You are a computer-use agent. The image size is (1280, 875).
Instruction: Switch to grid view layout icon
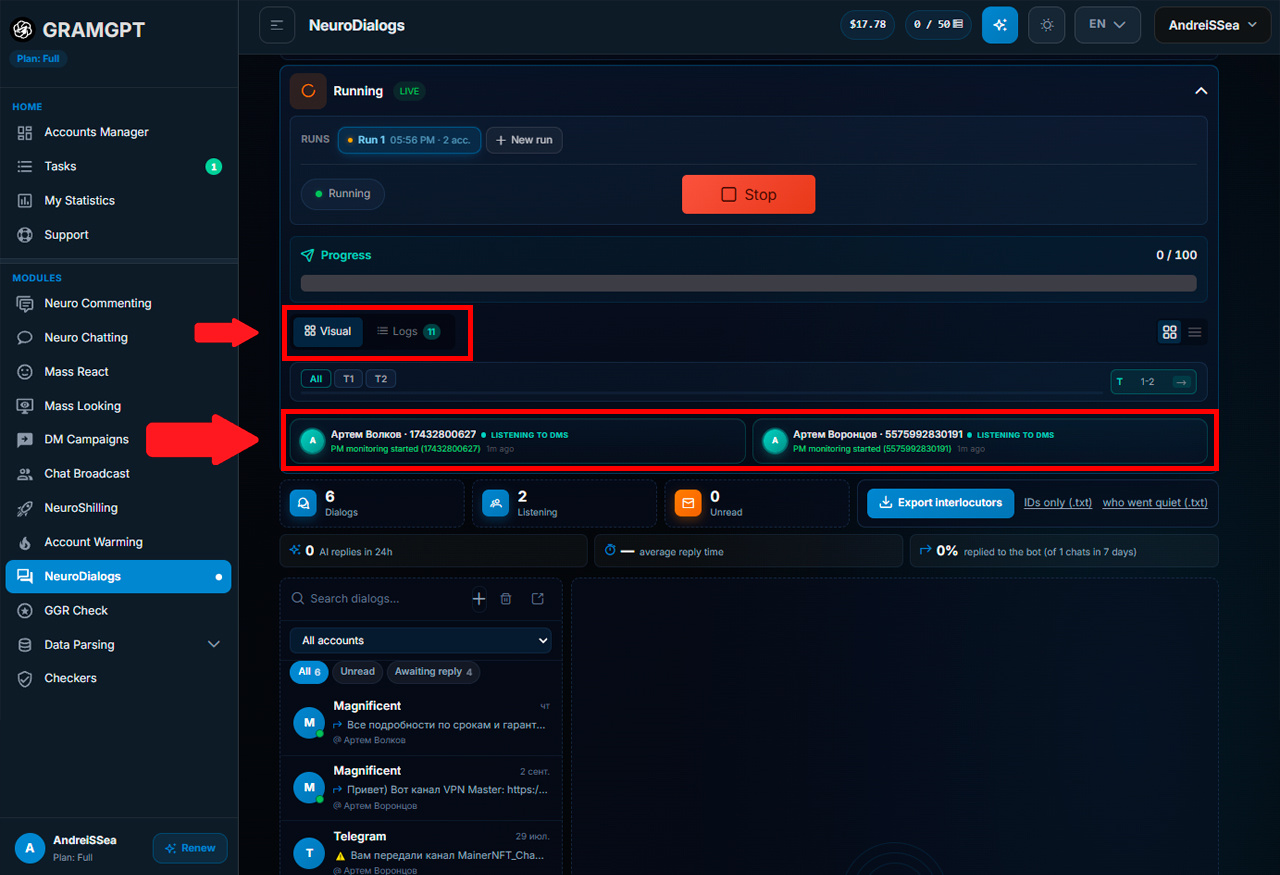[1170, 332]
